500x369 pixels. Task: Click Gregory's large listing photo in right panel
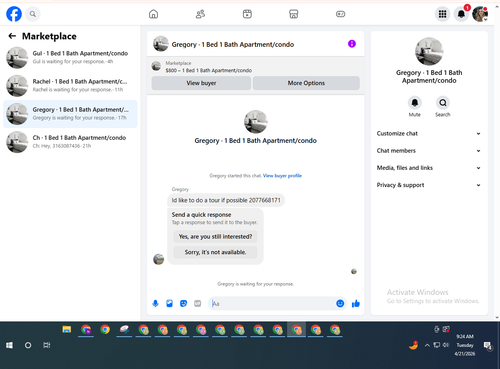(x=429, y=51)
